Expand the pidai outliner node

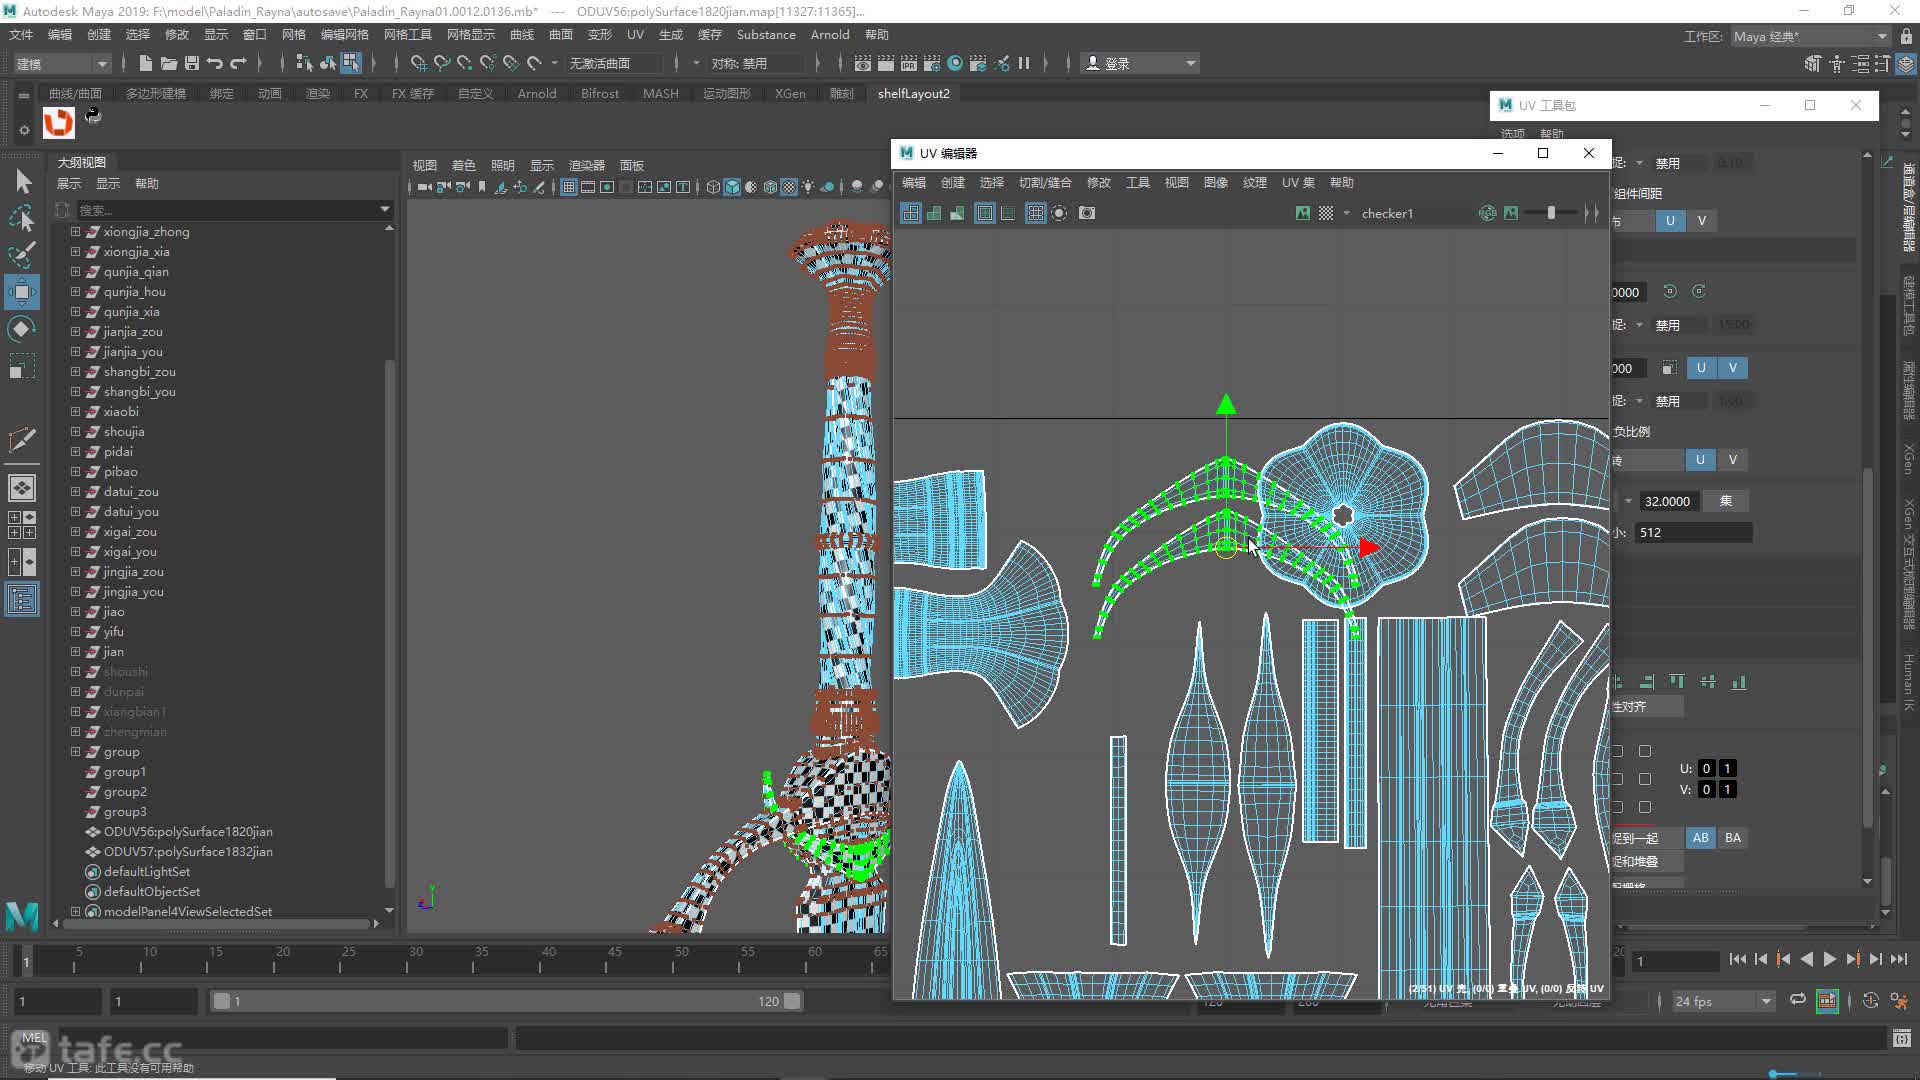pyautogui.click(x=75, y=451)
